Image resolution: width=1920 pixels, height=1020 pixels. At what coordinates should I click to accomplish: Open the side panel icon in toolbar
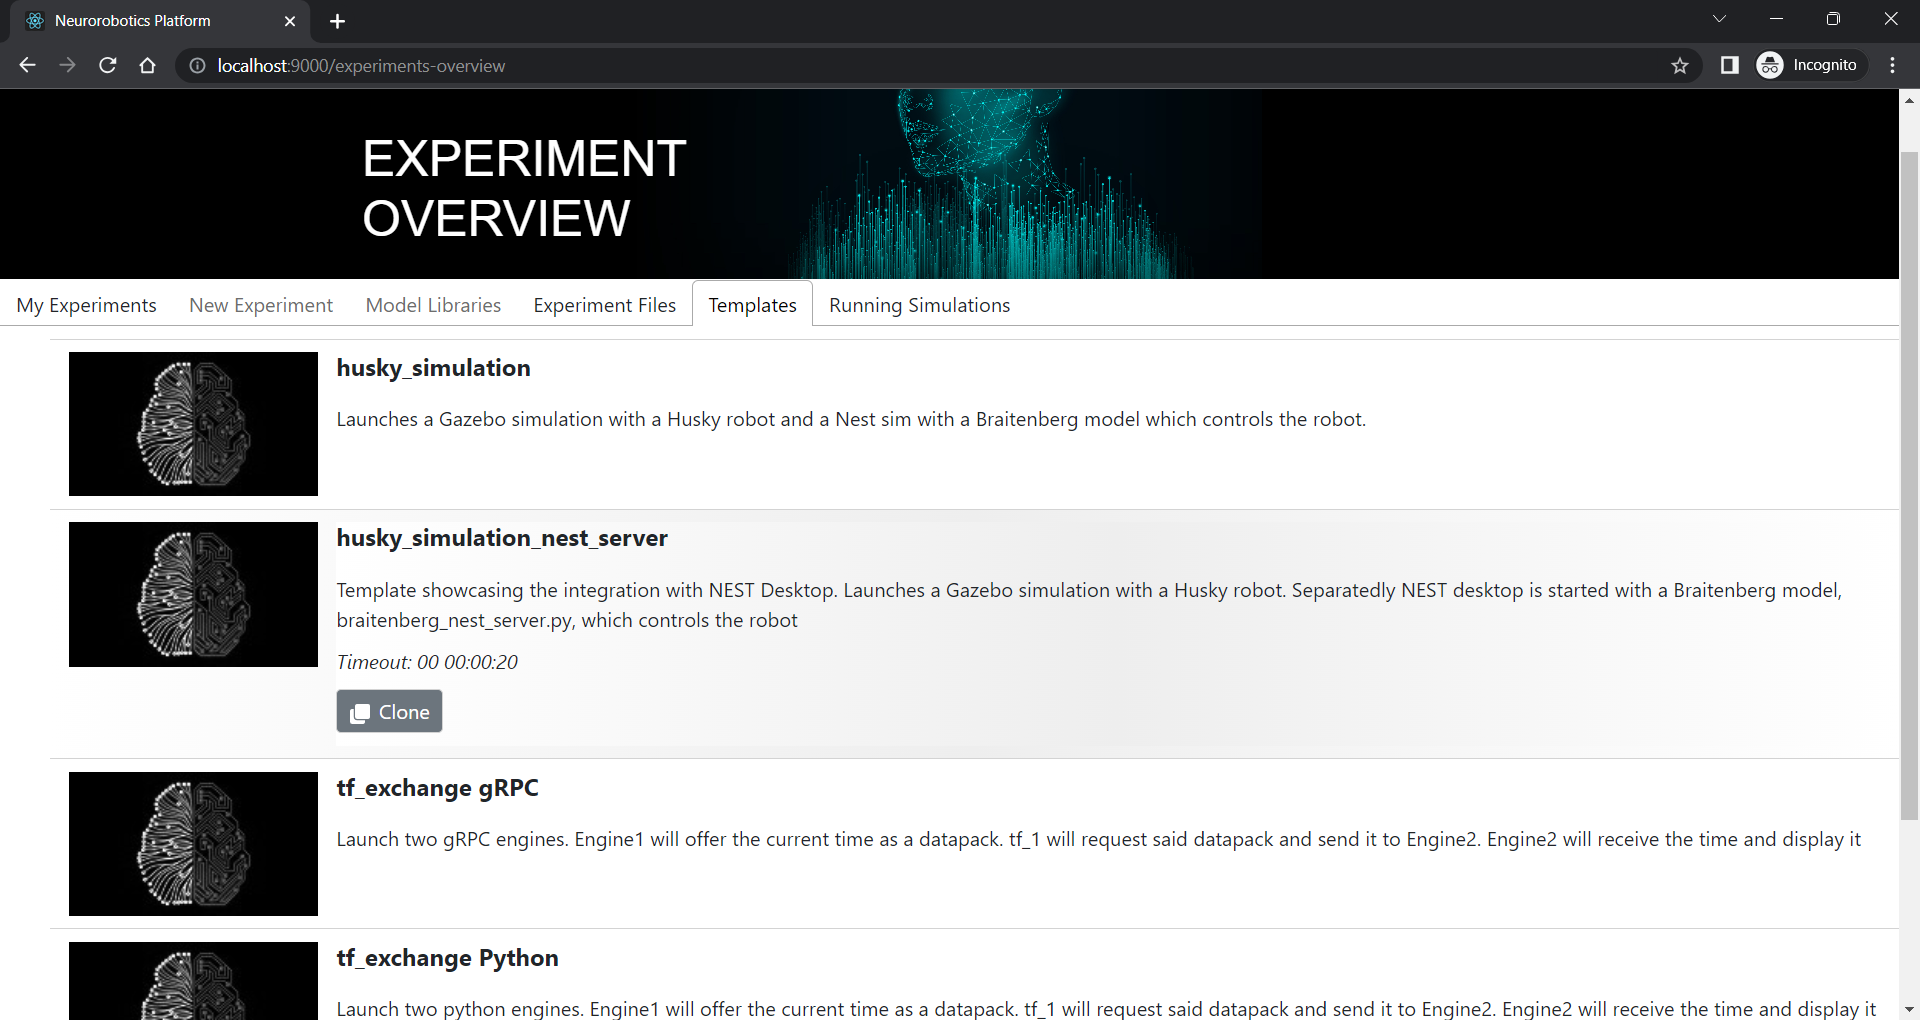pyautogui.click(x=1730, y=65)
